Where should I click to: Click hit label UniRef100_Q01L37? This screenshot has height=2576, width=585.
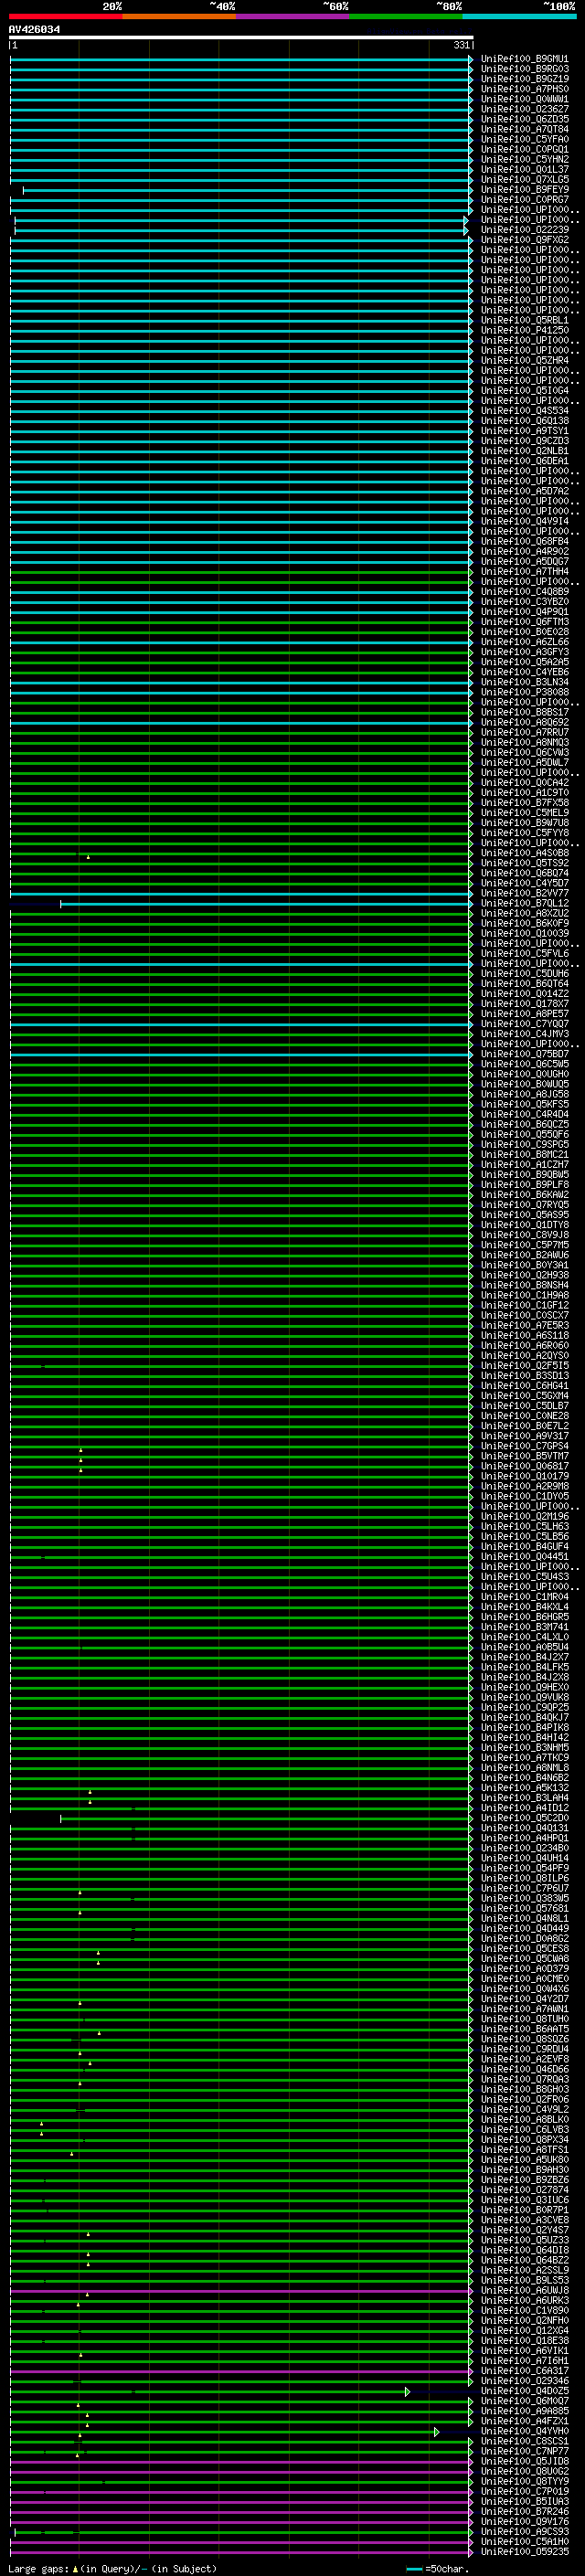click(524, 169)
